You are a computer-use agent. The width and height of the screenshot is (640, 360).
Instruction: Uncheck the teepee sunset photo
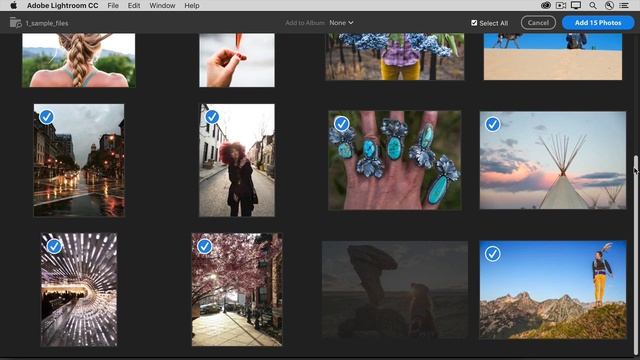click(493, 124)
